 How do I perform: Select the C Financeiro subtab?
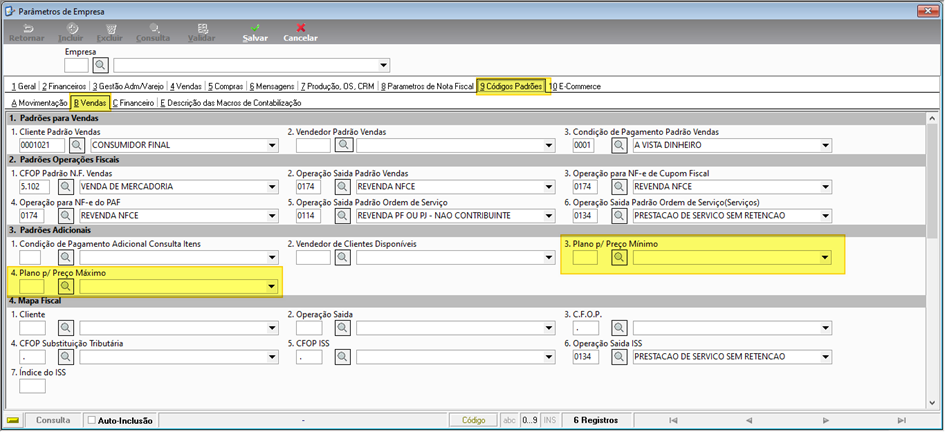pyautogui.click(x=133, y=103)
